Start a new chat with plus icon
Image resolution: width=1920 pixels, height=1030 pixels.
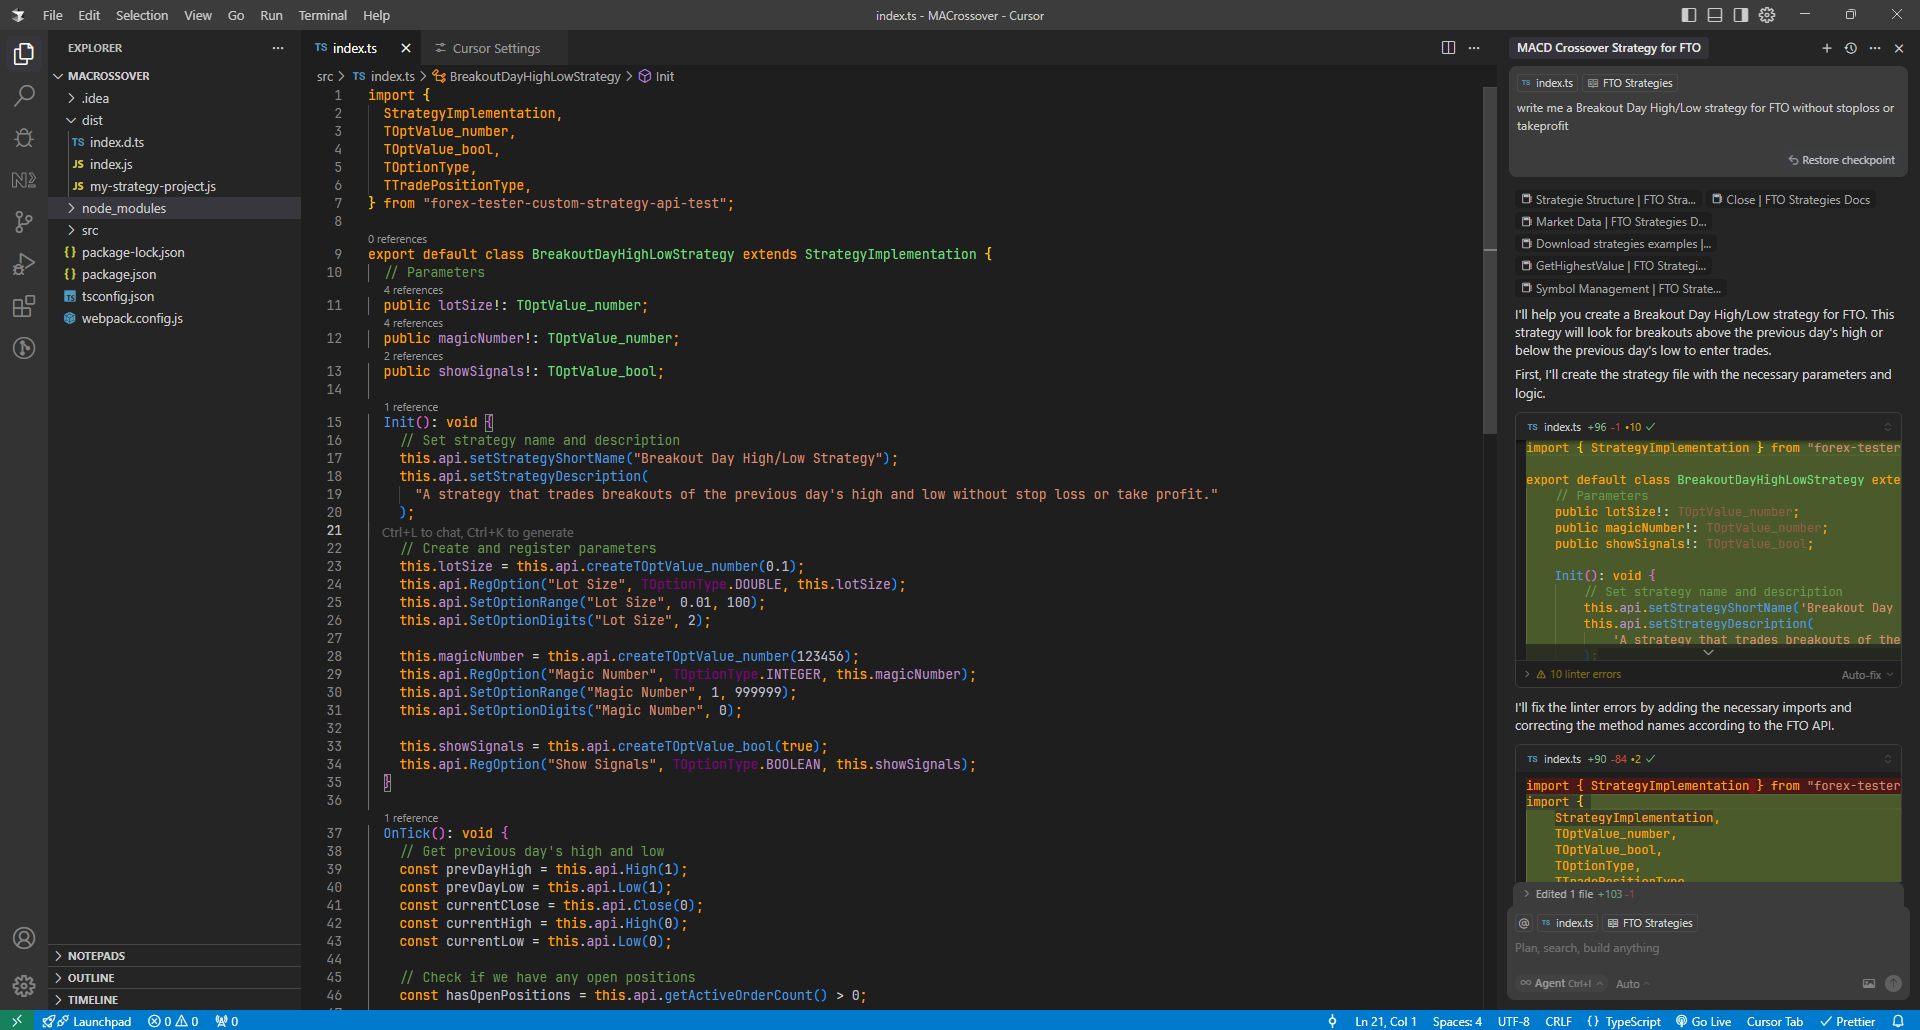[x=1826, y=48]
